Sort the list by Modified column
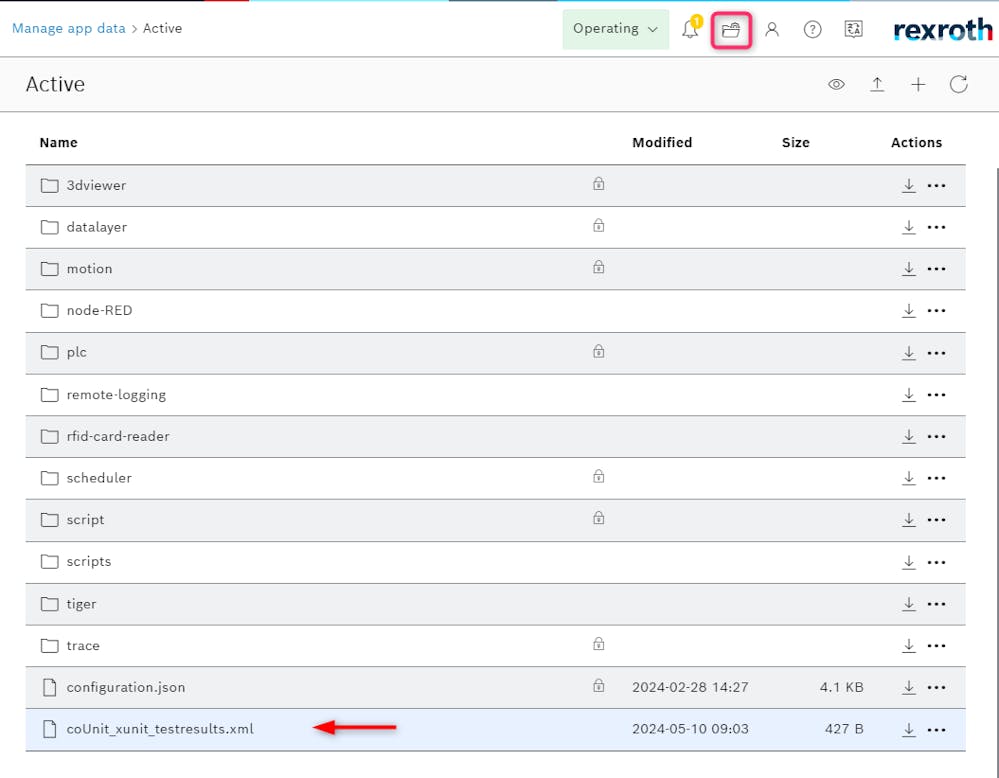This screenshot has height=778, width=999. (x=662, y=143)
